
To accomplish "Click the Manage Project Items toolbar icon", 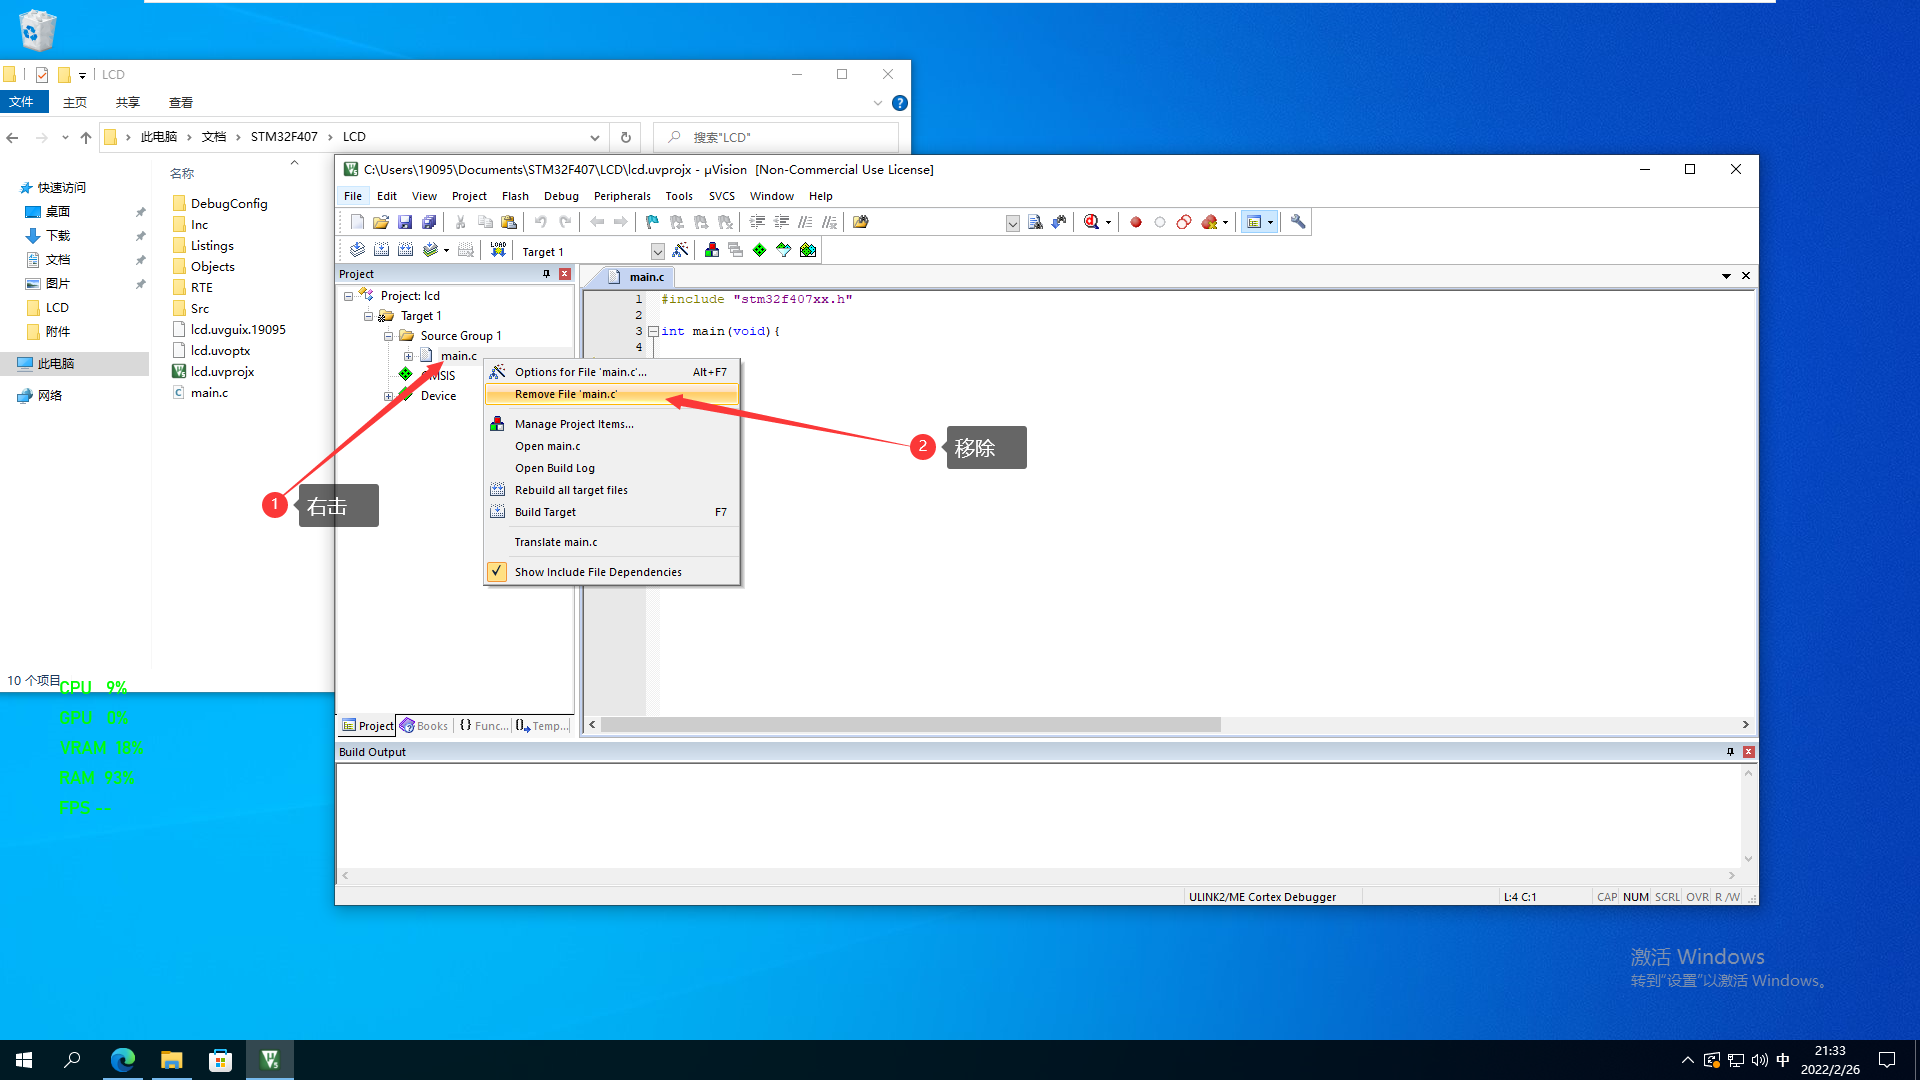I will 712,250.
